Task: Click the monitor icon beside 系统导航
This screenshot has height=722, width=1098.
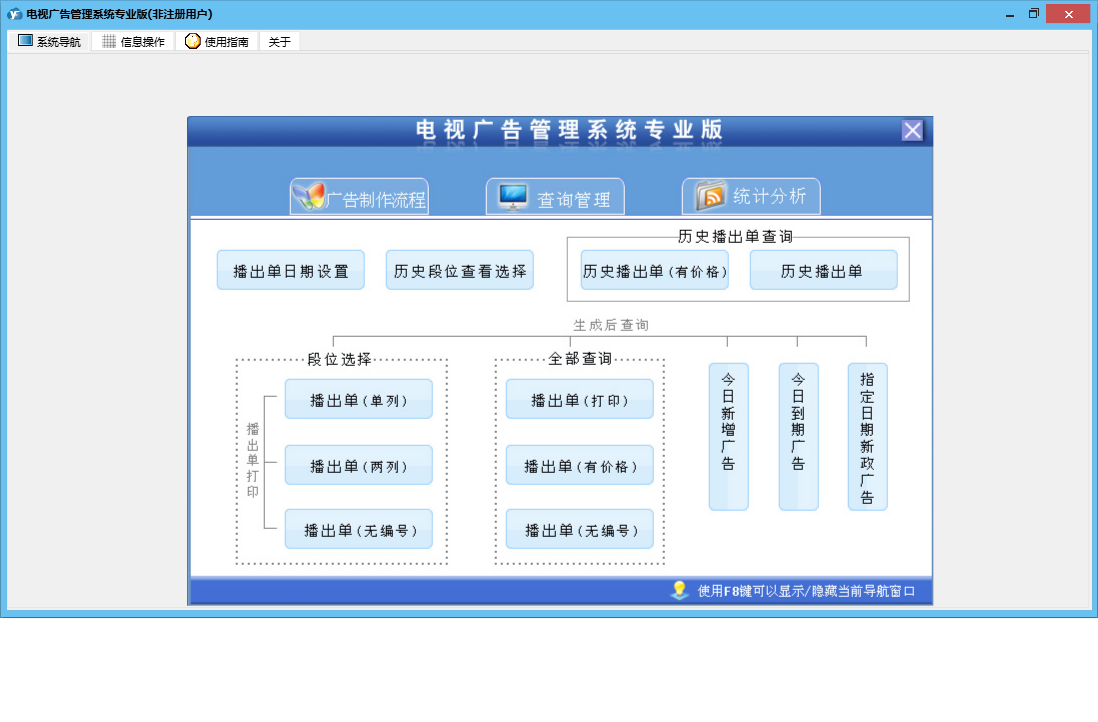Action: coord(25,41)
